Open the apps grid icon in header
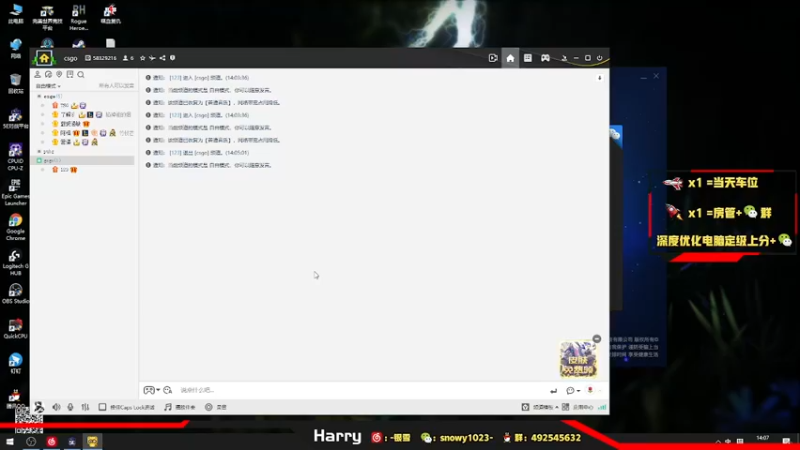 tap(528, 58)
